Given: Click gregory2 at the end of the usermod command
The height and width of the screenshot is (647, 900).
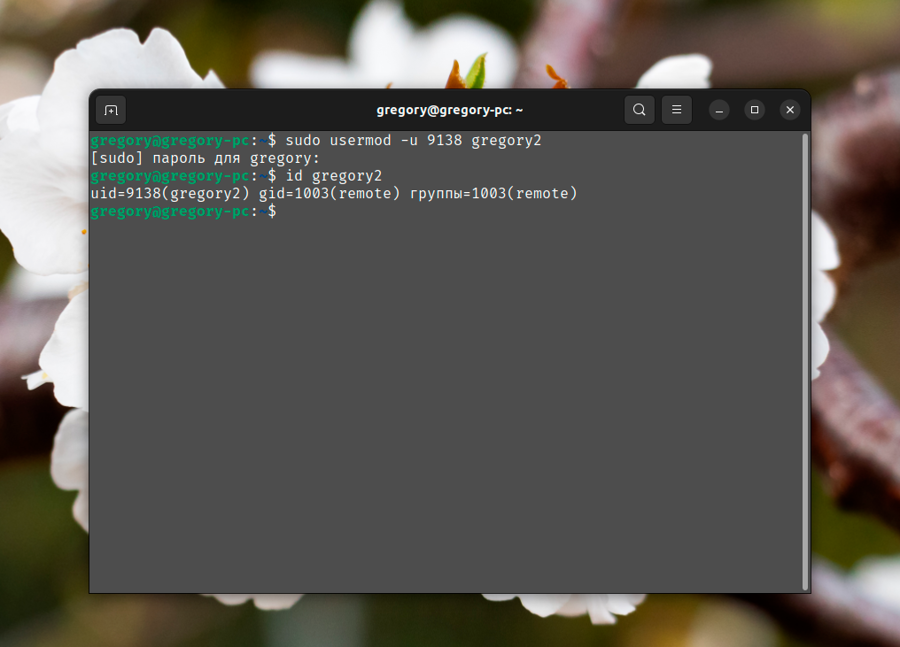Looking at the screenshot, I should coord(506,141).
